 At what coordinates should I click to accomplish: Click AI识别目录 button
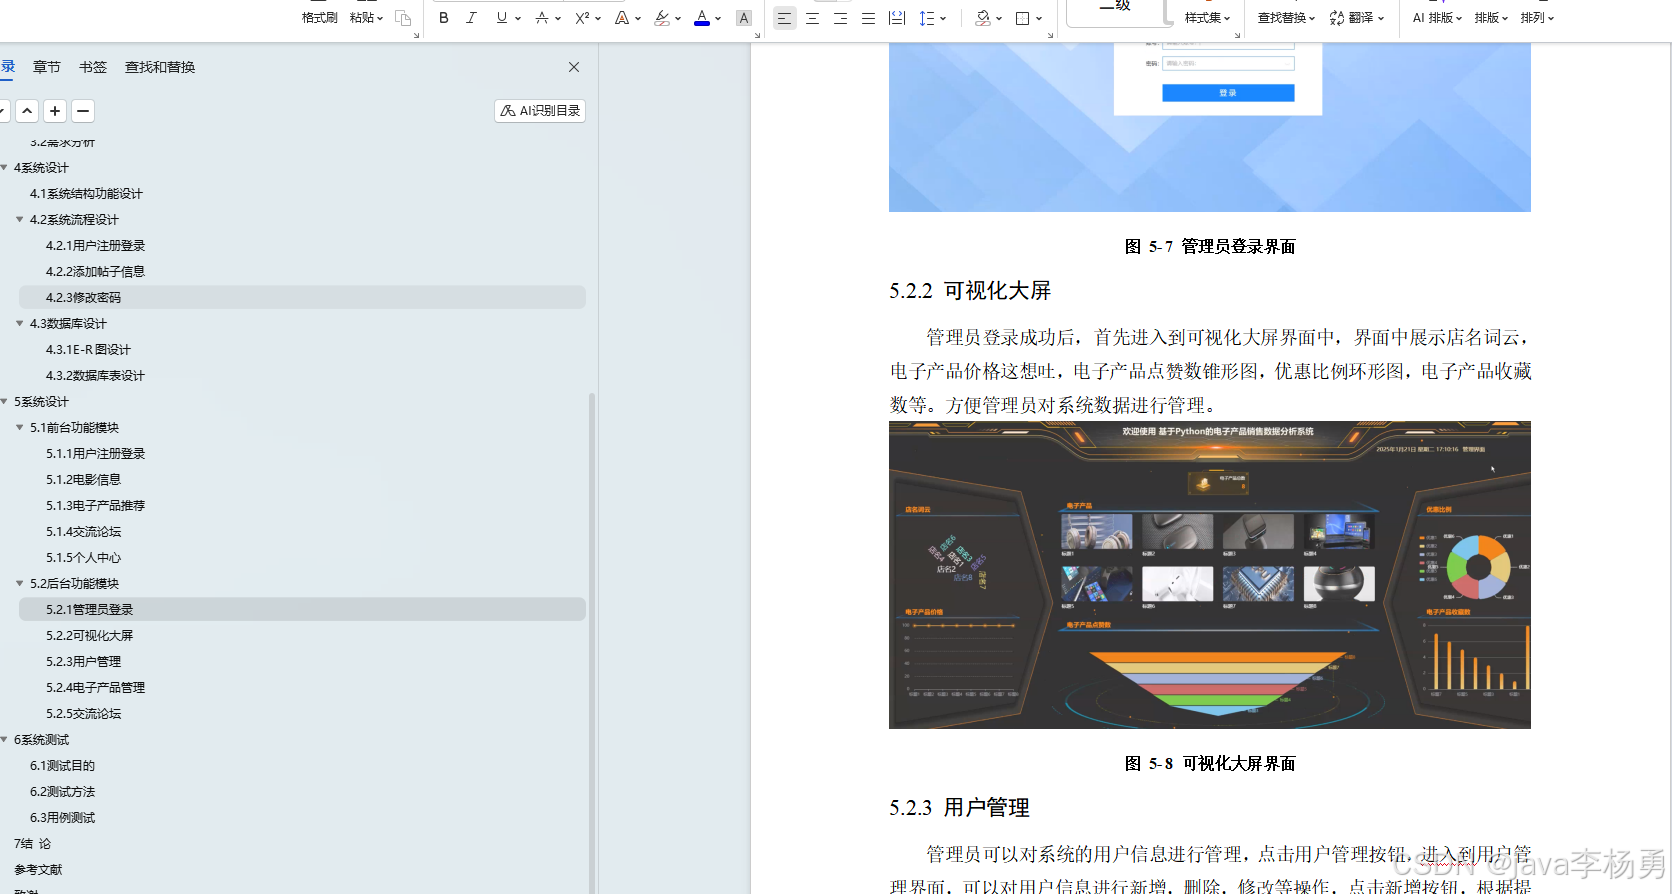540,111
